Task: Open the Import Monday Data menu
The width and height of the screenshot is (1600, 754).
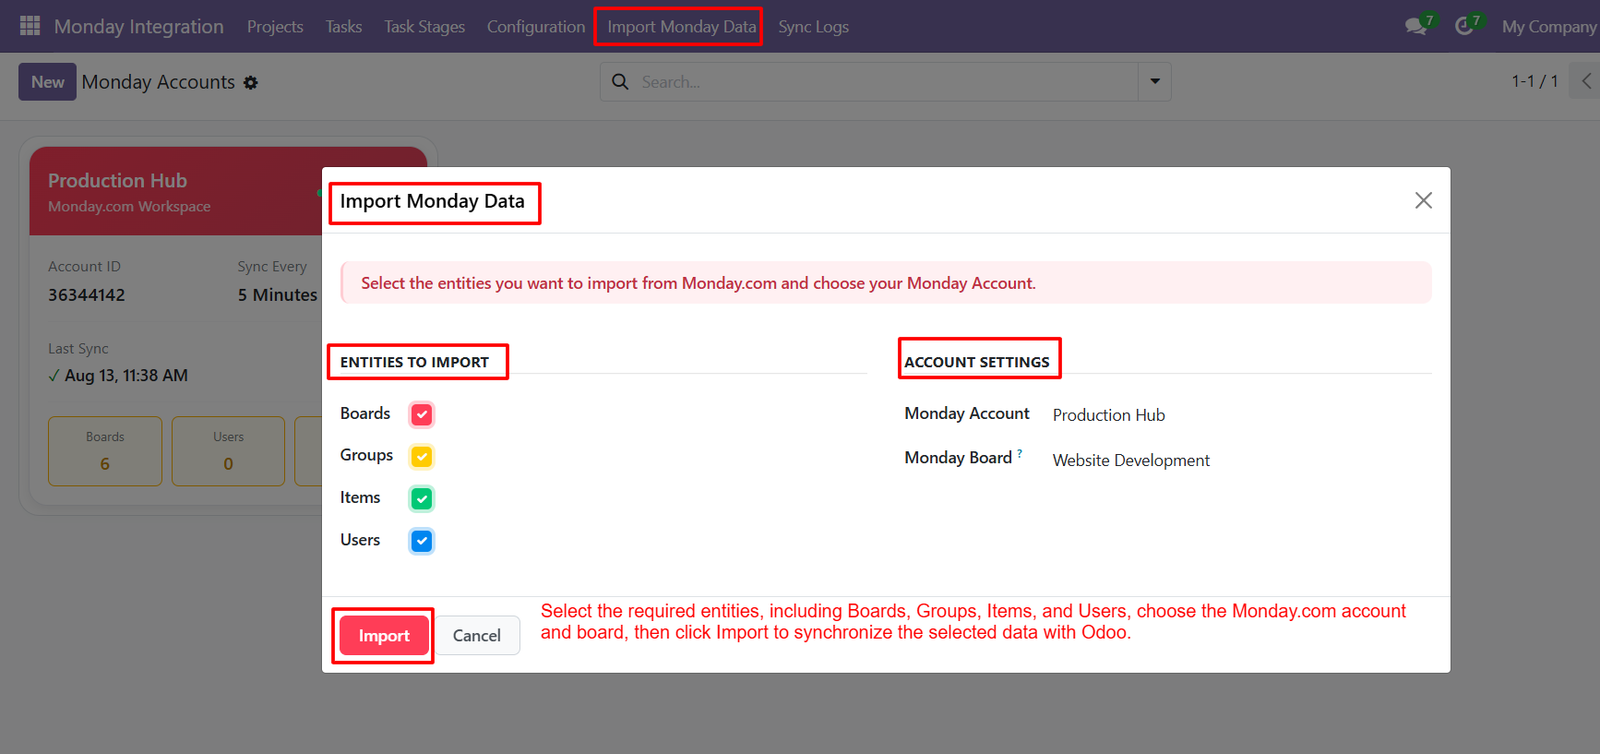Action: 682,27
